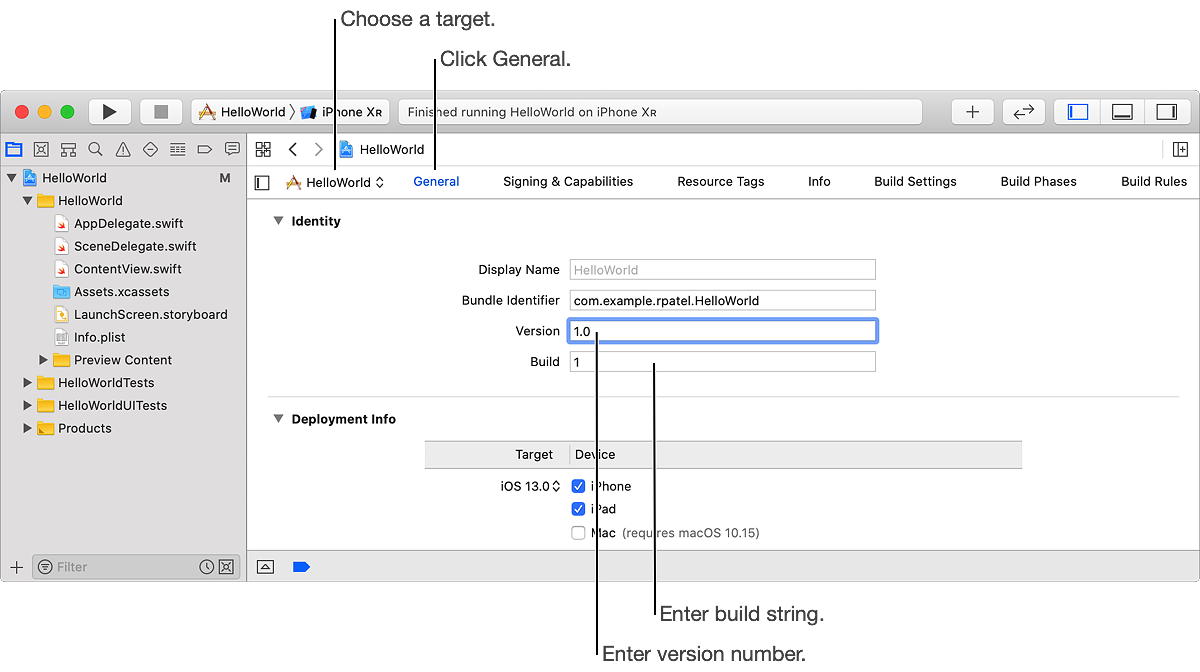1200x672 pixels.
Task: Add an editor with the split button
Action: [x=1180, y=149]
